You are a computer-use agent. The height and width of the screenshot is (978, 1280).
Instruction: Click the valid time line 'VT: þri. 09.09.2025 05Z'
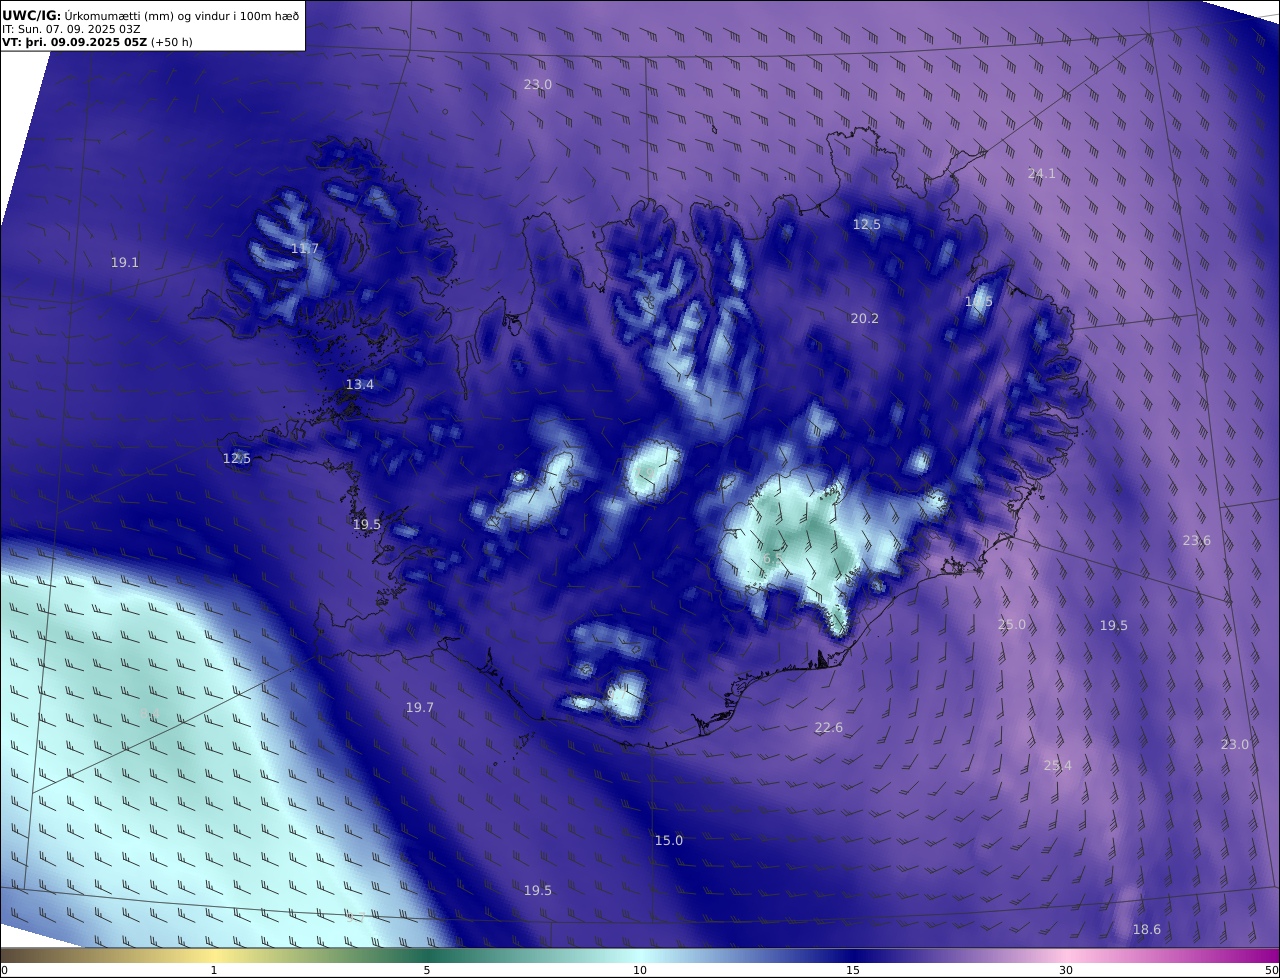coord(74,43)
